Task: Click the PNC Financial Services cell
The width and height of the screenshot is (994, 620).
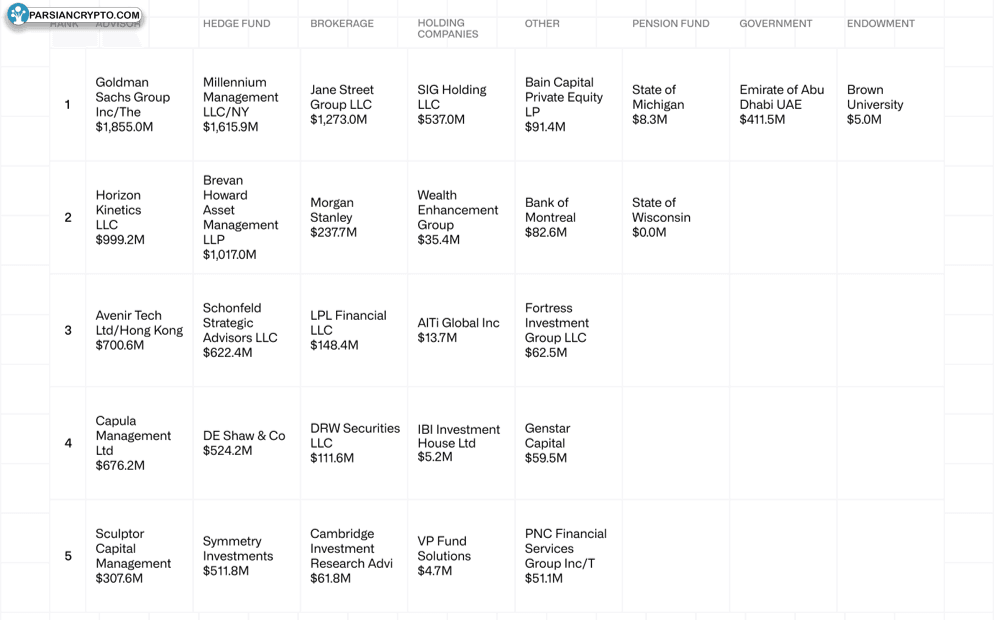Action: 565,556
